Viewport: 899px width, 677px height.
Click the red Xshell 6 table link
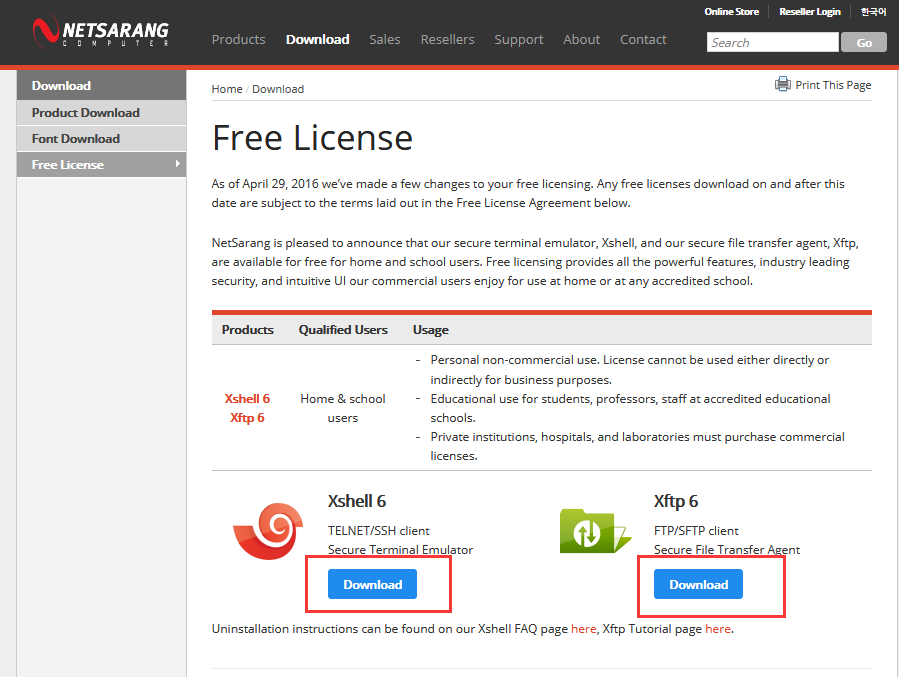pos(247,398)
